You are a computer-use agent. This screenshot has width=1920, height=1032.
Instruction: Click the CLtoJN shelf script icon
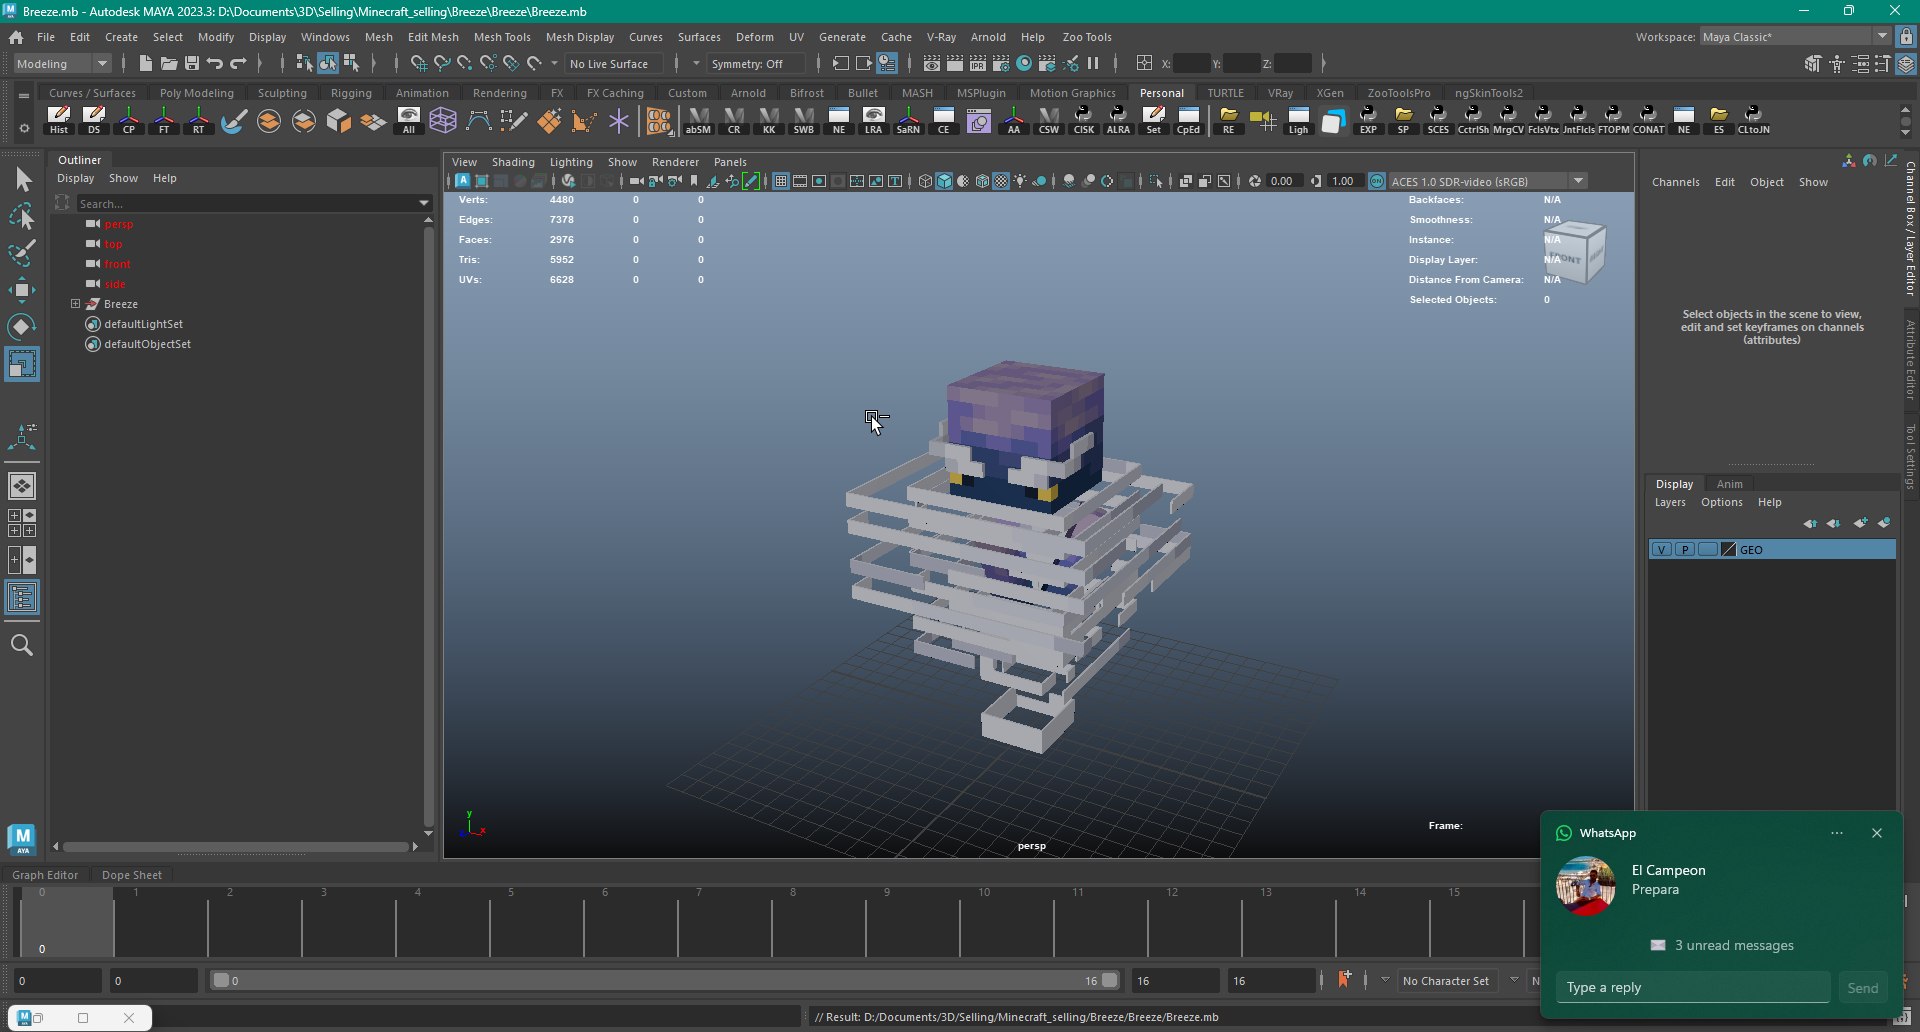(x=1753, y=120)
